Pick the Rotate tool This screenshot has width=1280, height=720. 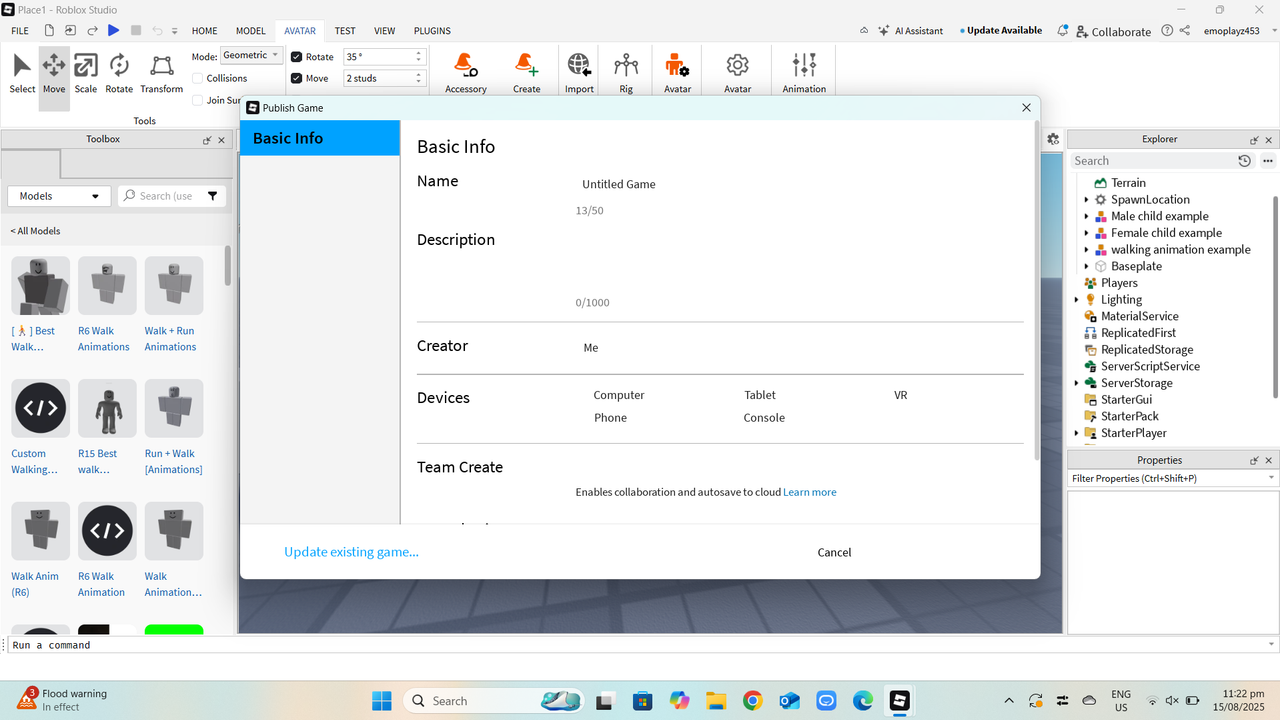[x=119, y=75]
